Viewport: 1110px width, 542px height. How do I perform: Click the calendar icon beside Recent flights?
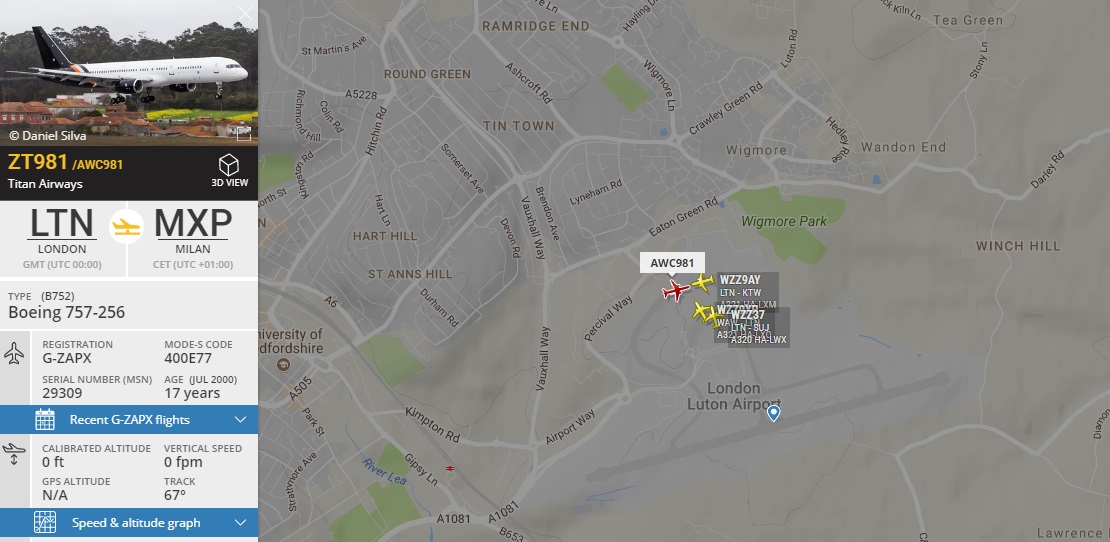tap(45, 420)
